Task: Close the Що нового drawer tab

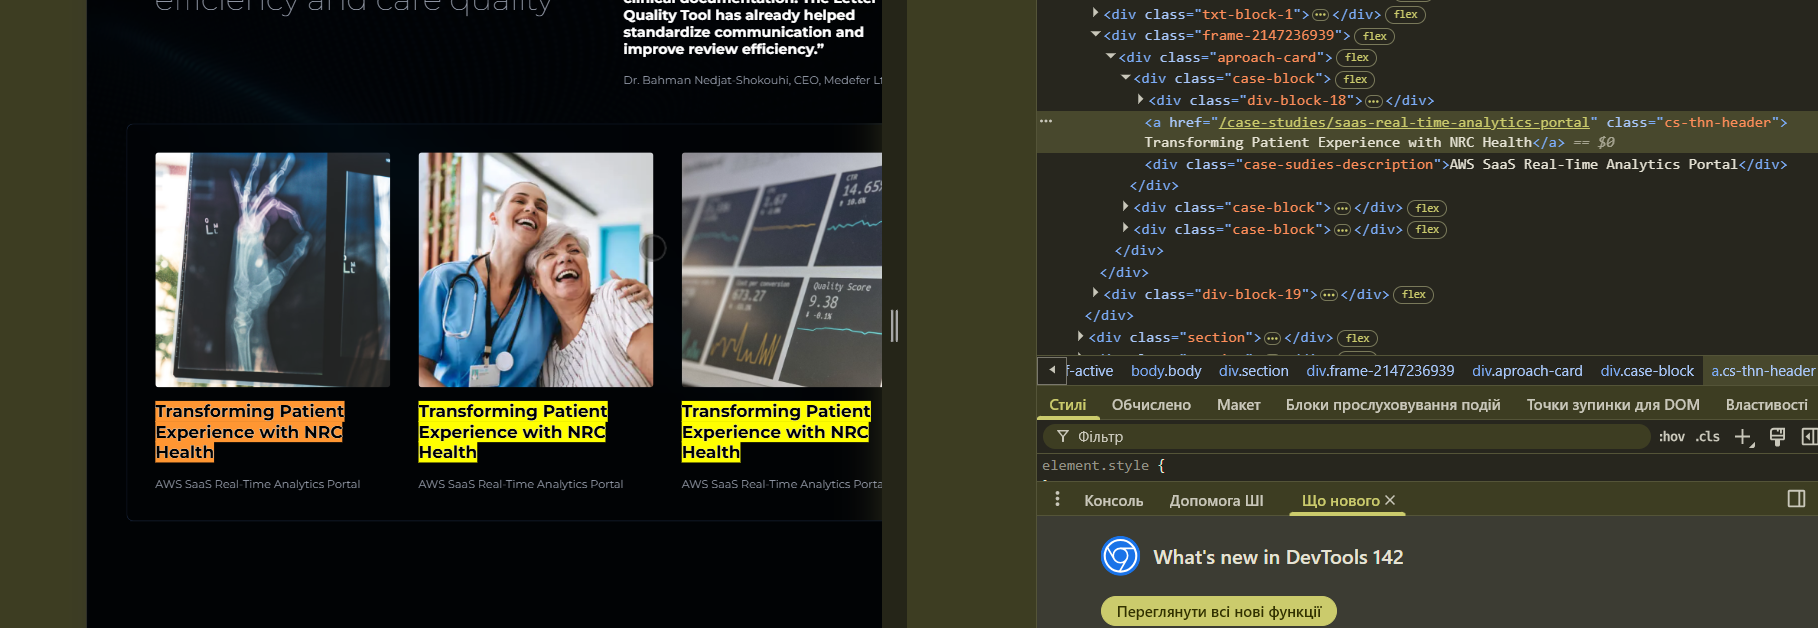Action: click(x=1390, y=500)
